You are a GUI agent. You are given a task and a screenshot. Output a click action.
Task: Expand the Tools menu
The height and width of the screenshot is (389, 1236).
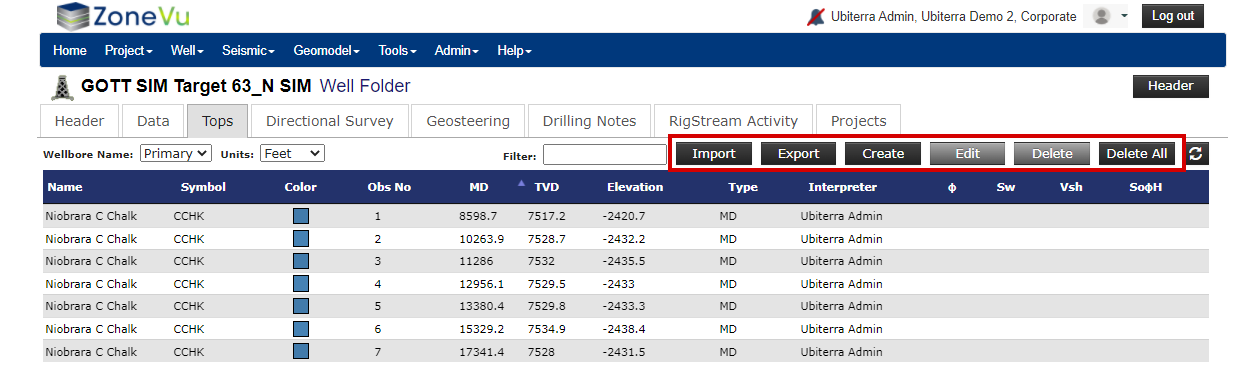397,50
